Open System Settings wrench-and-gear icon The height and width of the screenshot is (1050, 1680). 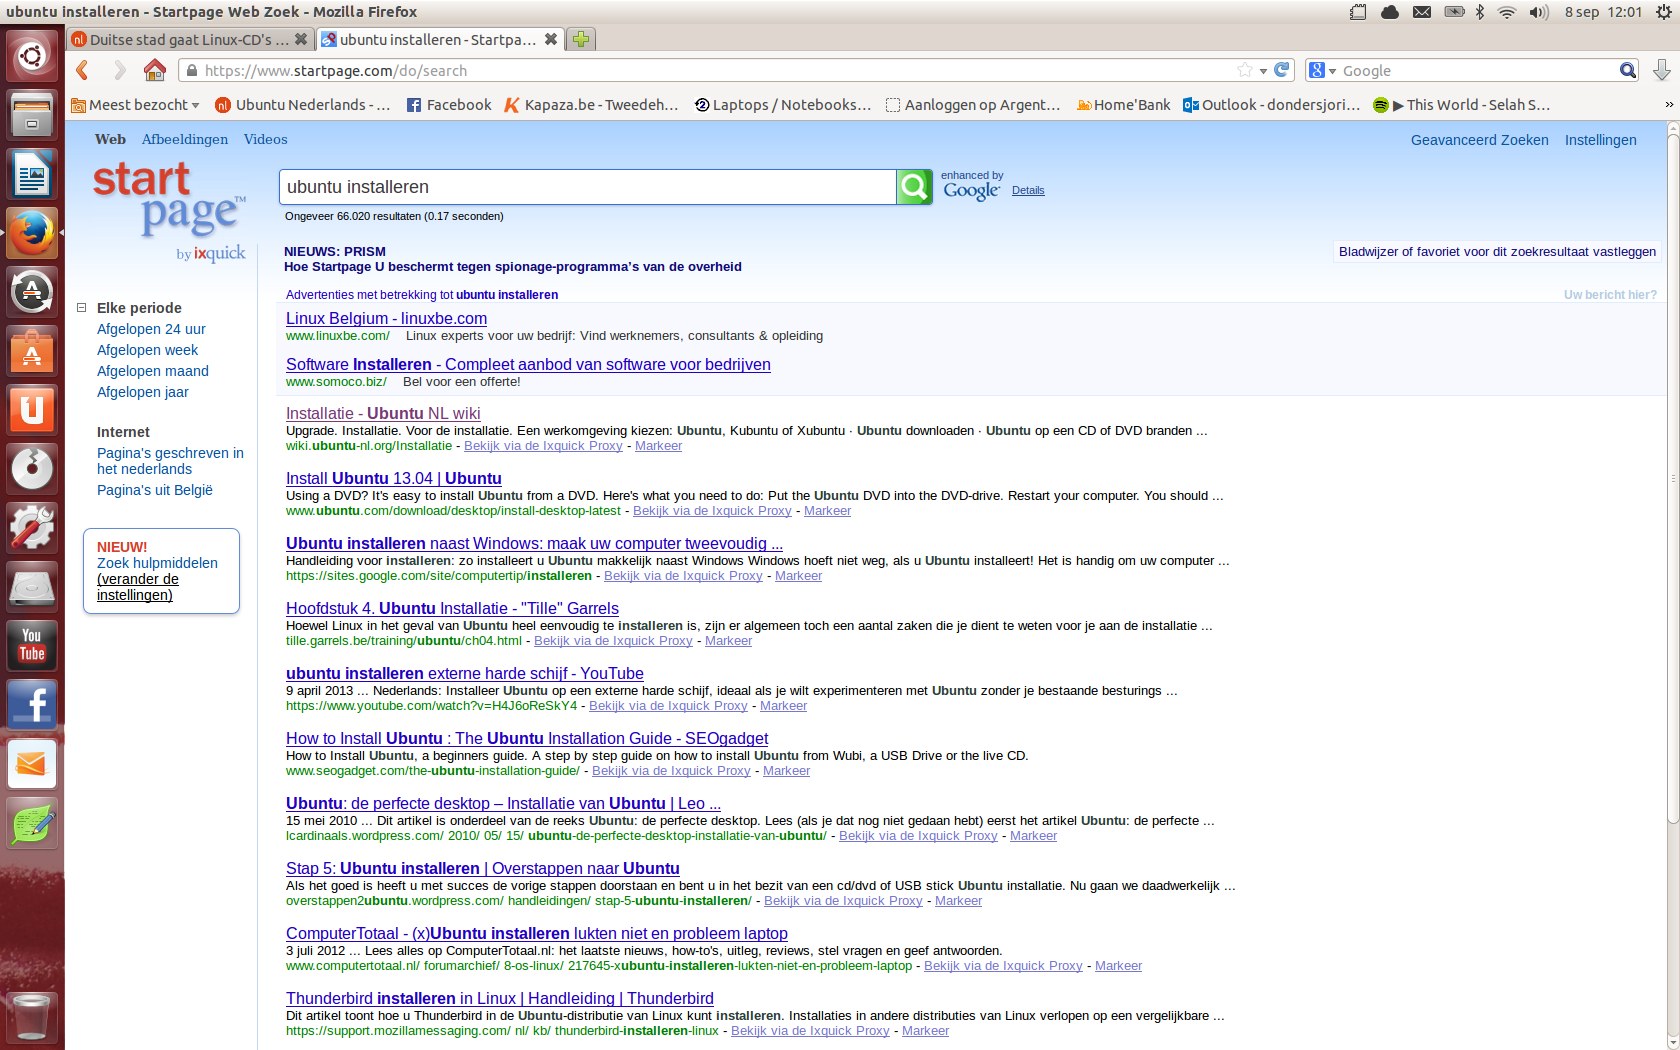point(32,528)
